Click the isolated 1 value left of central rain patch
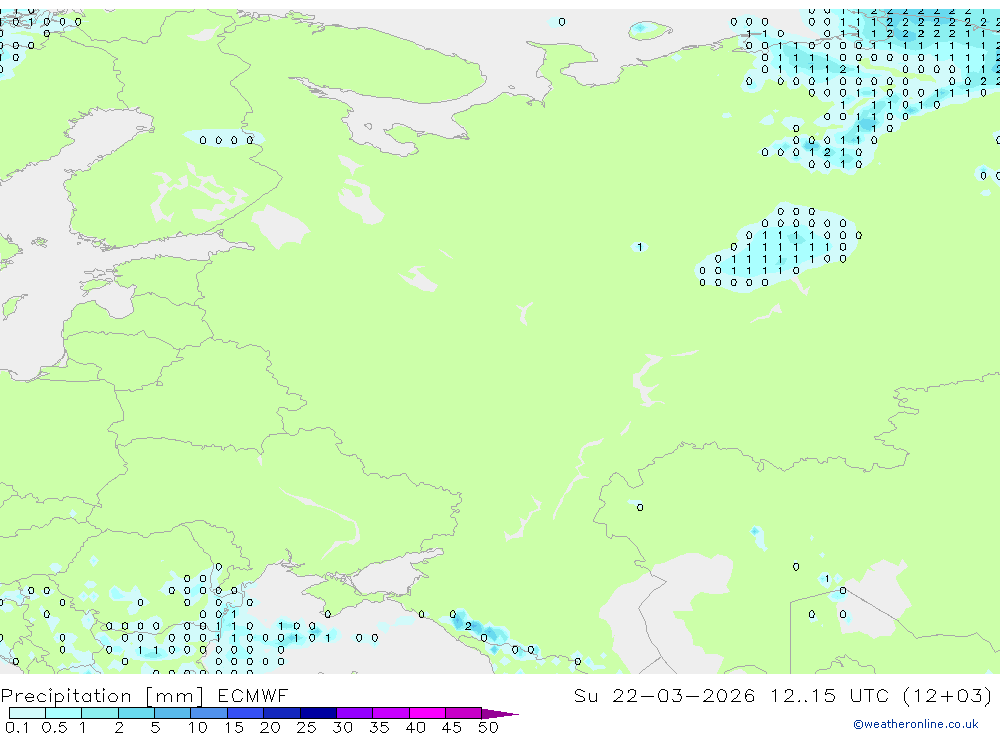The width and height of the screenshot is (1000, 733). [x=640, y=247]
